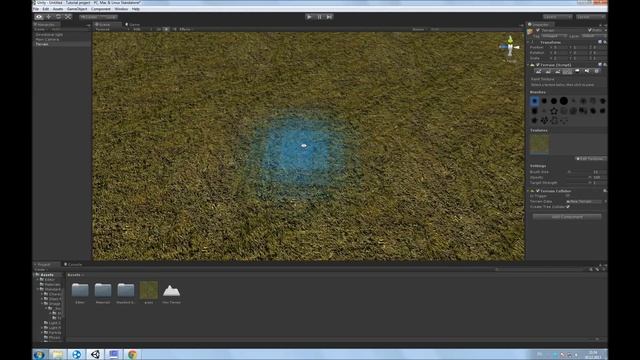The image size is (640, 360).
Task: Toggle the Static checkbox
Action: (x=590, y=30)
